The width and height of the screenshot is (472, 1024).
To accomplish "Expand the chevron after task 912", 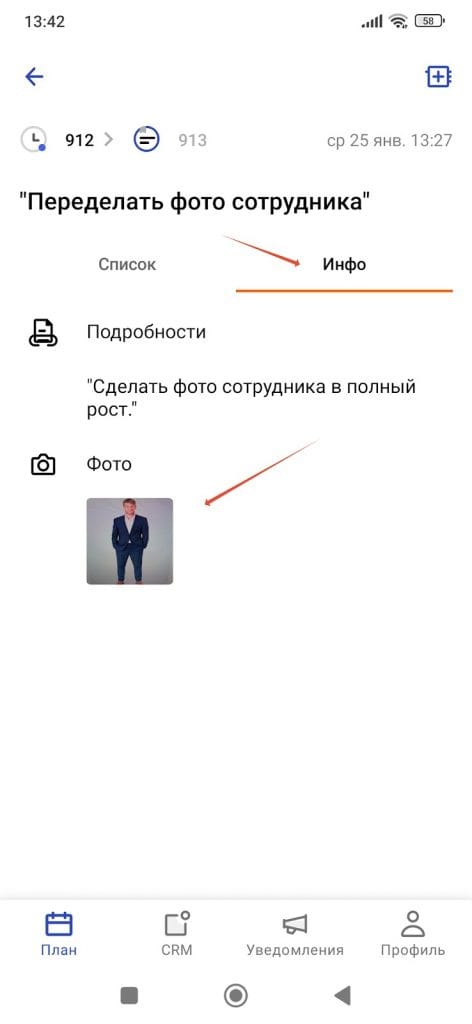I will coord(108,139).
